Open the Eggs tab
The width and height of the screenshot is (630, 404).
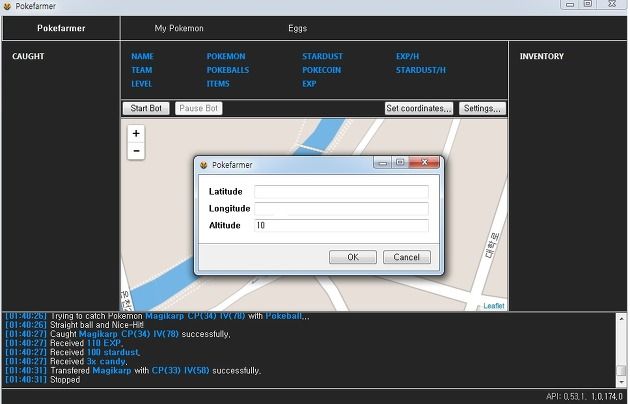click(x=297, y=28)
